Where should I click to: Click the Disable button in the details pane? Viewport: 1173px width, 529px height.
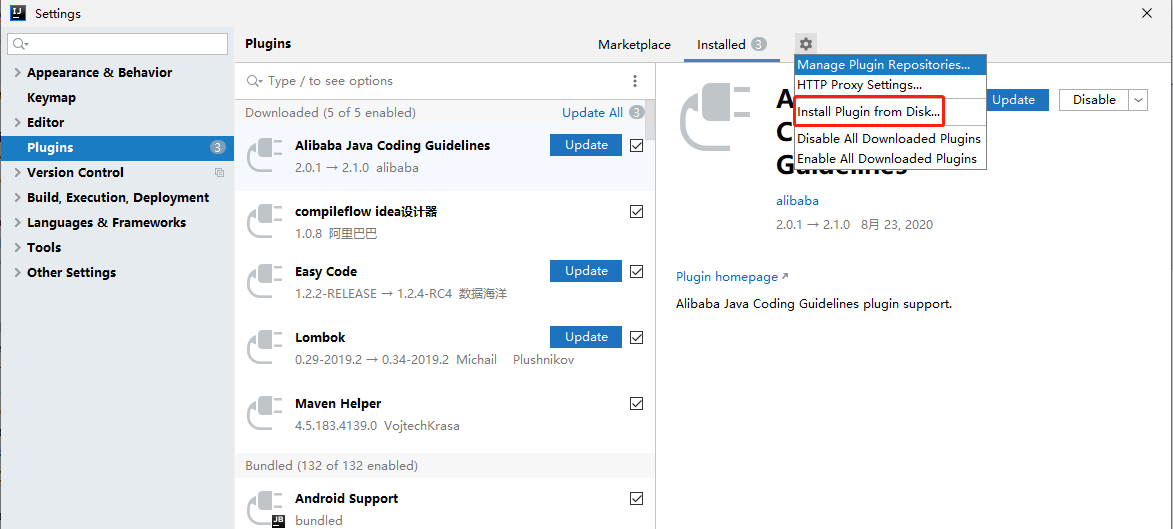pos(1094,100)
